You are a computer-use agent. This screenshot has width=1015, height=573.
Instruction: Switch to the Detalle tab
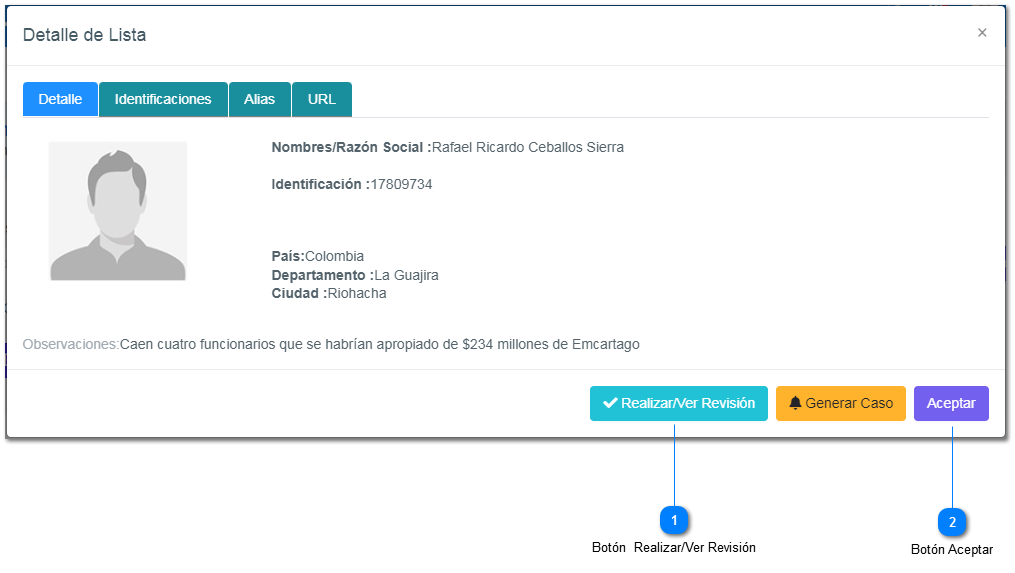click(60, 99)
